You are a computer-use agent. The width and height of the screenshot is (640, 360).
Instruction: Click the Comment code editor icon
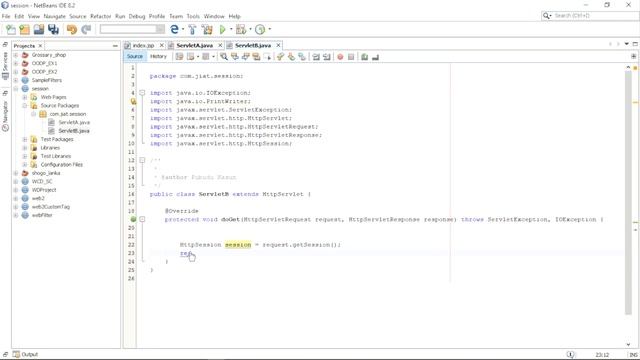tap(364, 57)
